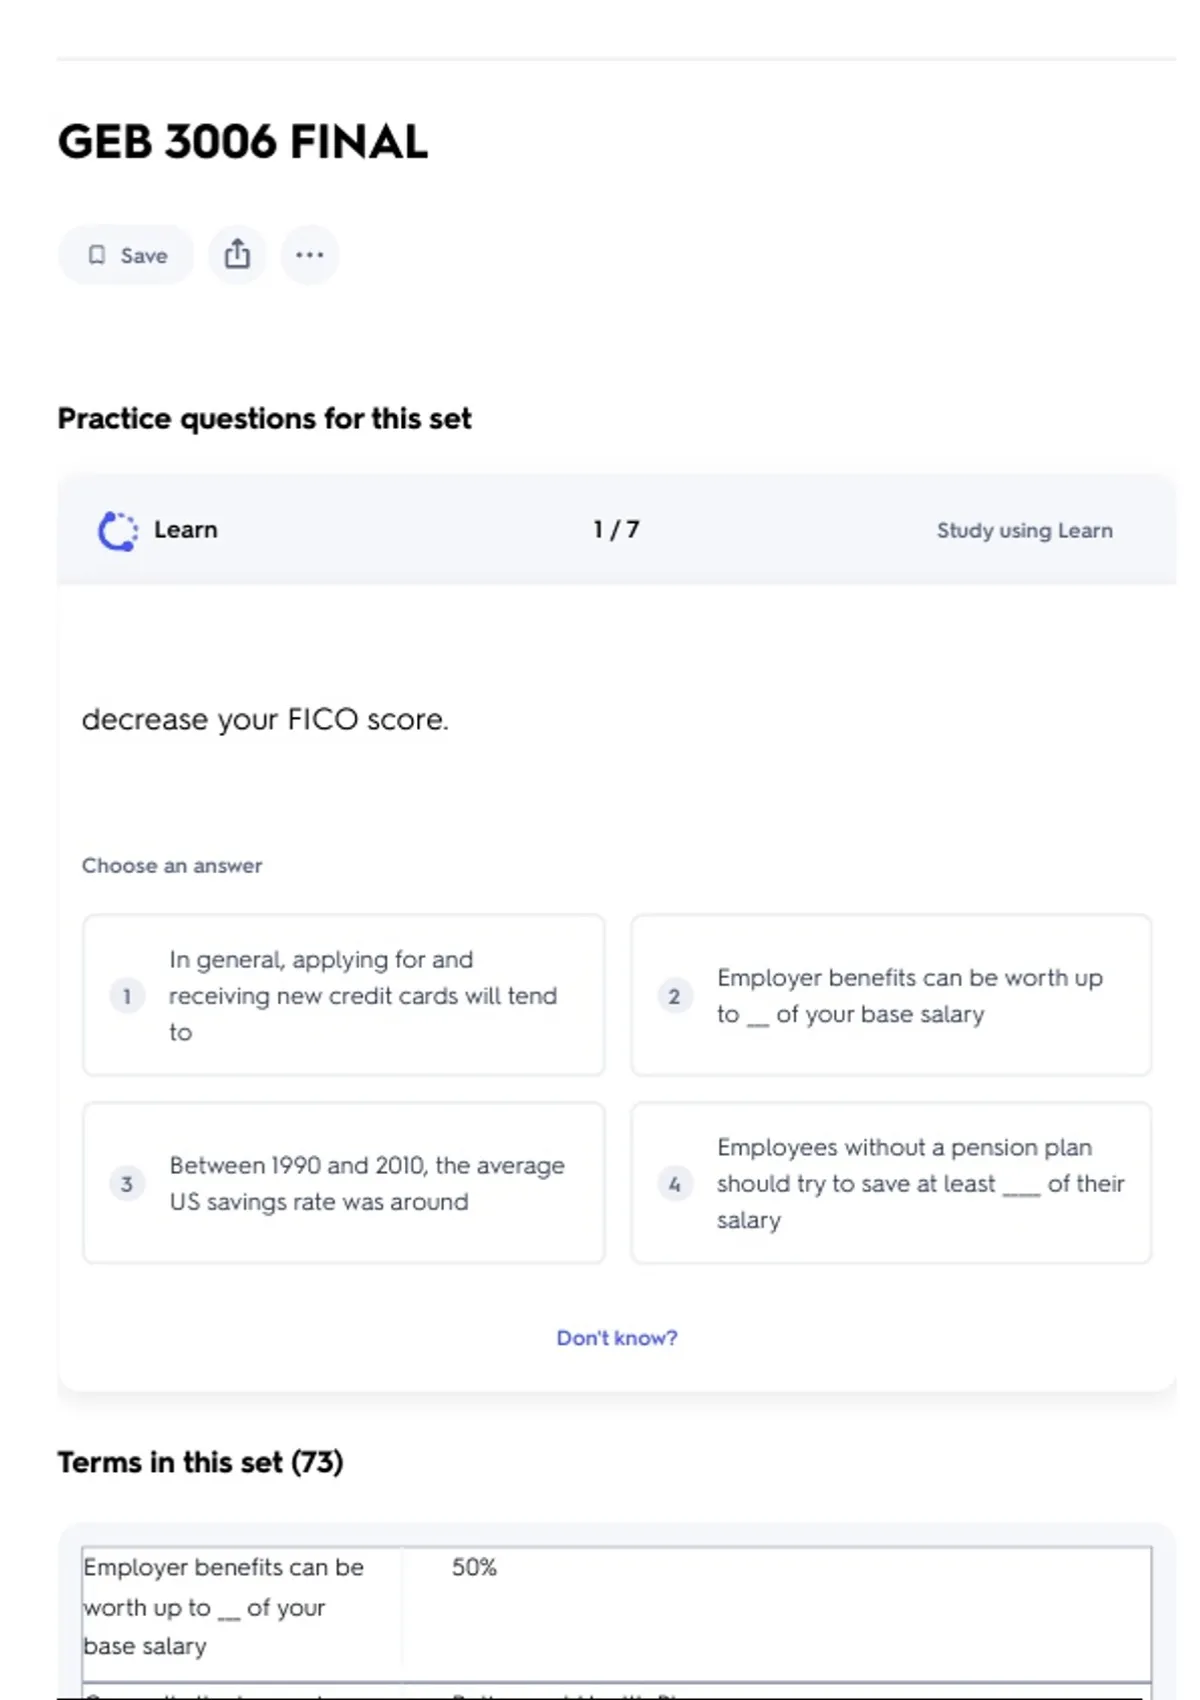Click the Save bookmark button

click(126, 255)
